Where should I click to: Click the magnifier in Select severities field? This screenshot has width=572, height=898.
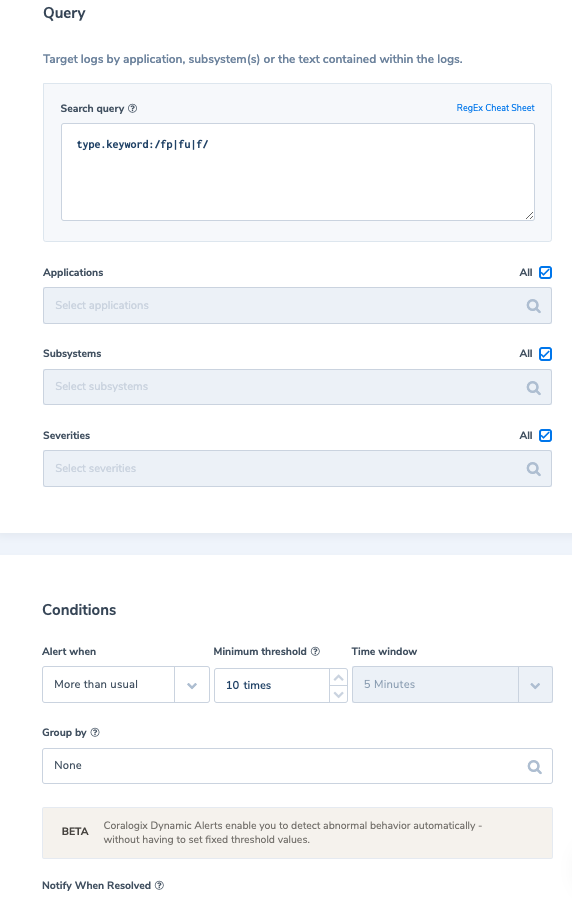(x=534, y=469)
